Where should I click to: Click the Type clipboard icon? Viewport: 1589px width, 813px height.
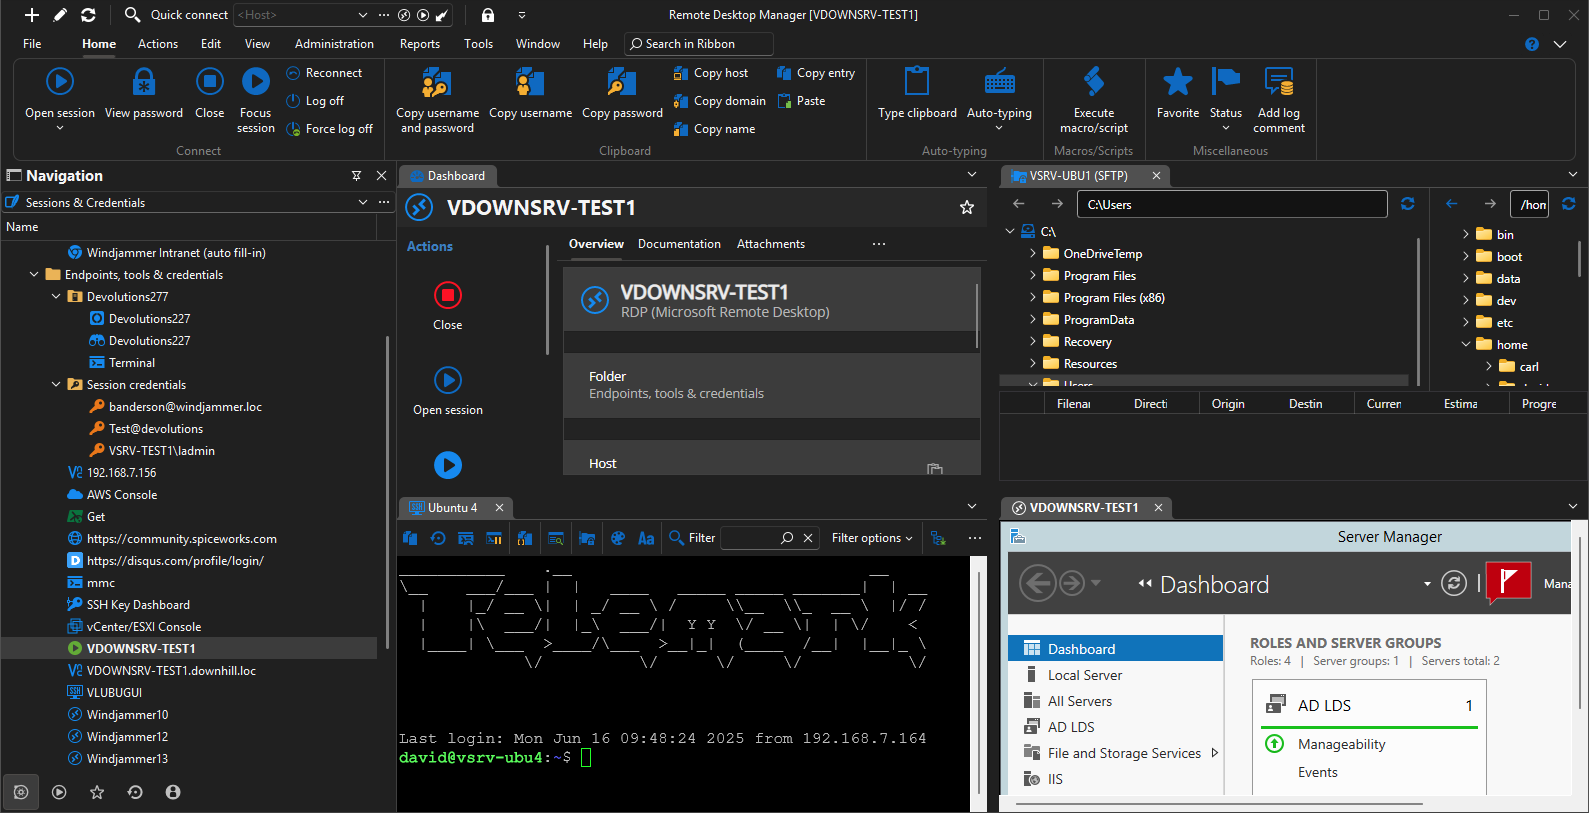point(917,81)
